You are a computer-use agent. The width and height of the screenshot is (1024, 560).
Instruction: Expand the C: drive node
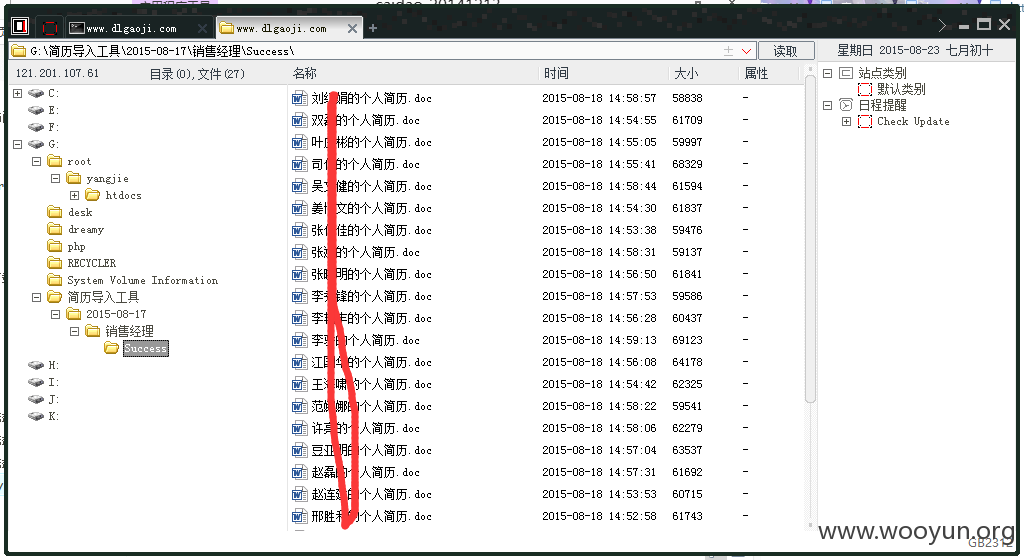18,93
